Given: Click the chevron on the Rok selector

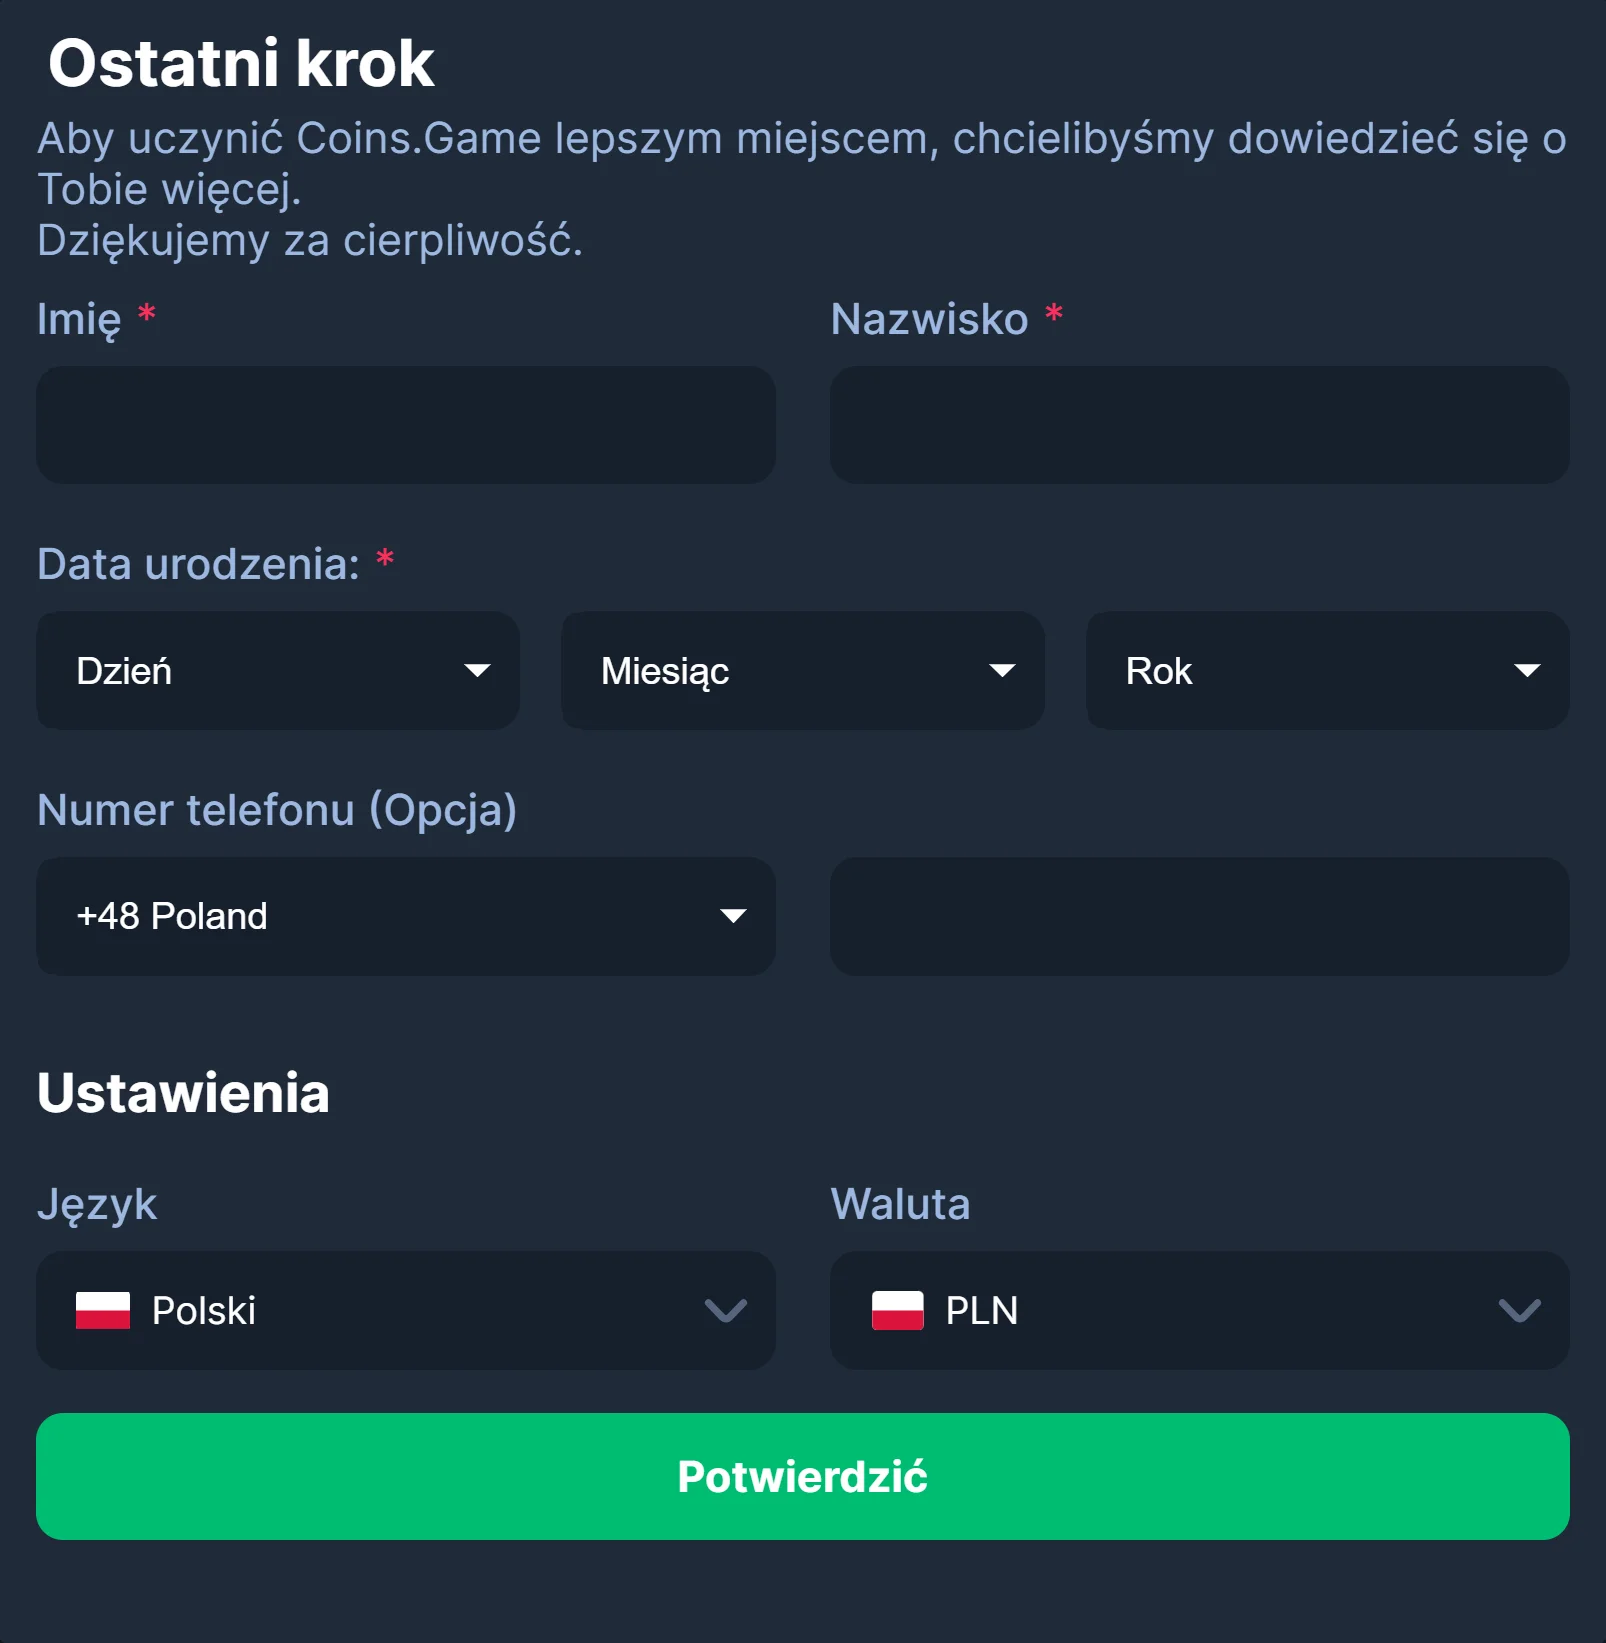Looking at the screenshot, I should (1529, 670).
